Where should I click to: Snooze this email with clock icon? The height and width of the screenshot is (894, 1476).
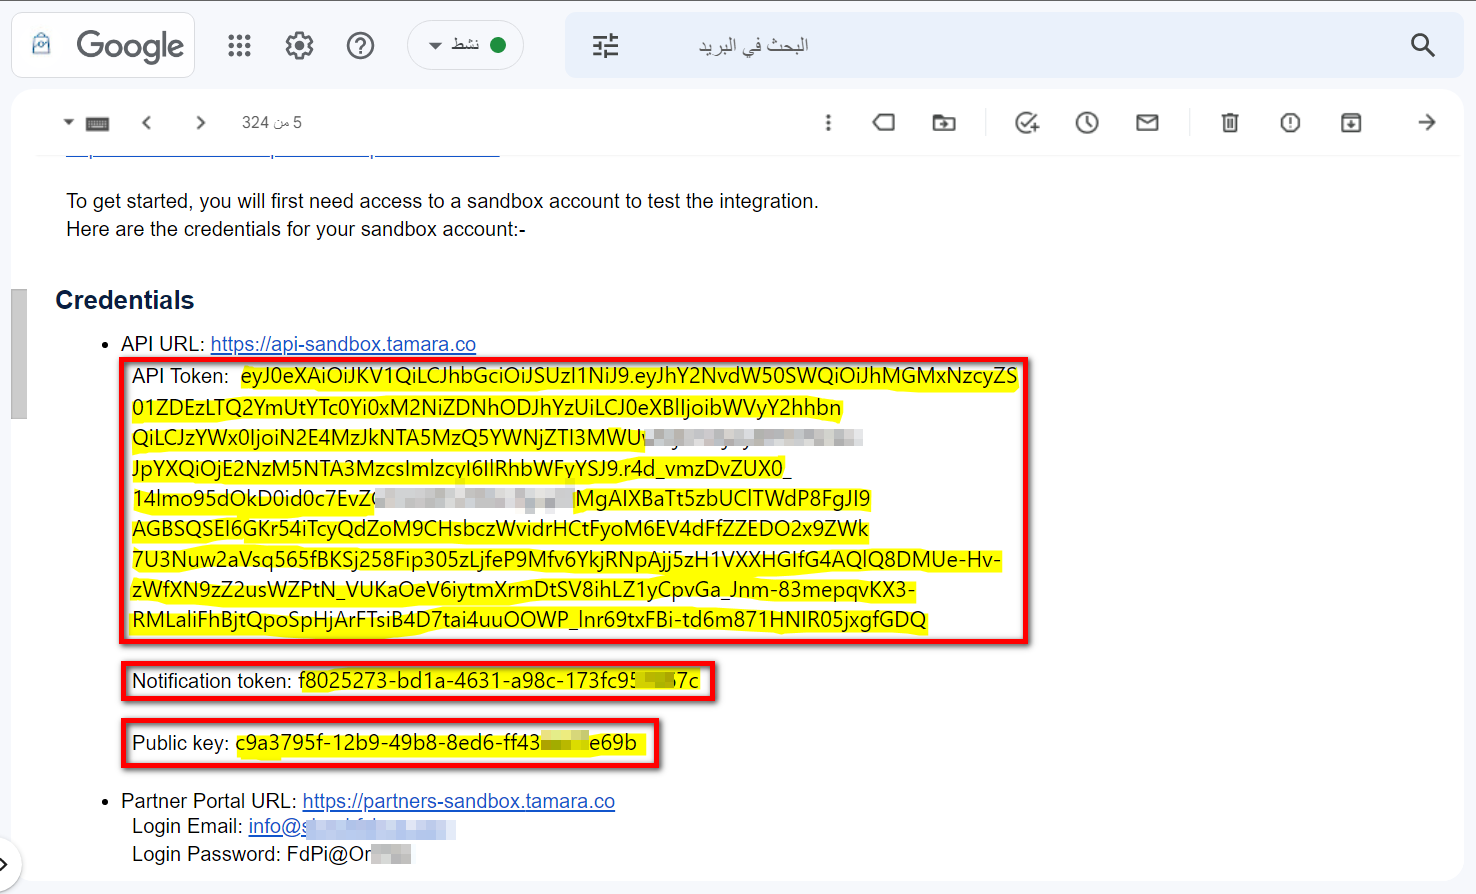[1087, 122]
